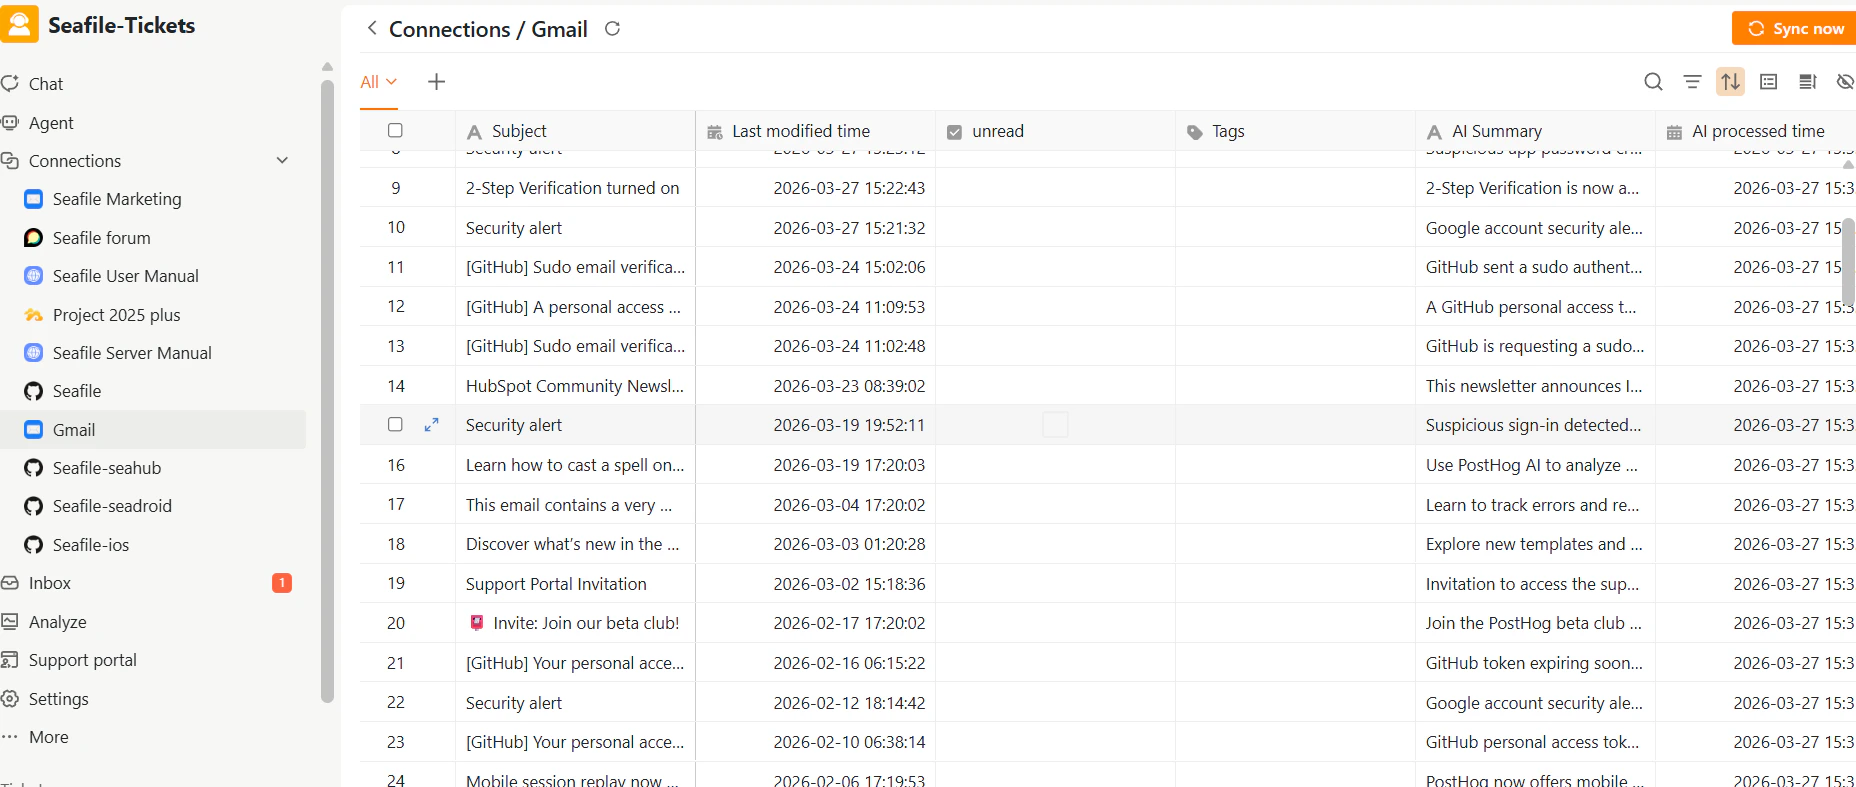The image size is (1856, 787).
Task: Open Project 2025 plus connection
Action: (x=117, y=315)
